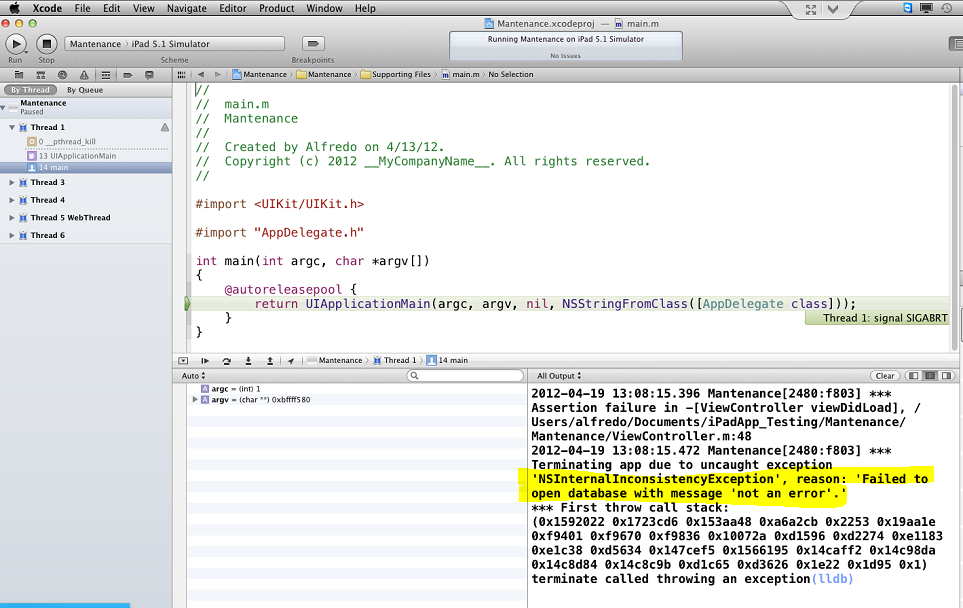963x608 pixels.
Task: Show only variables view pane
Action: 914,376
